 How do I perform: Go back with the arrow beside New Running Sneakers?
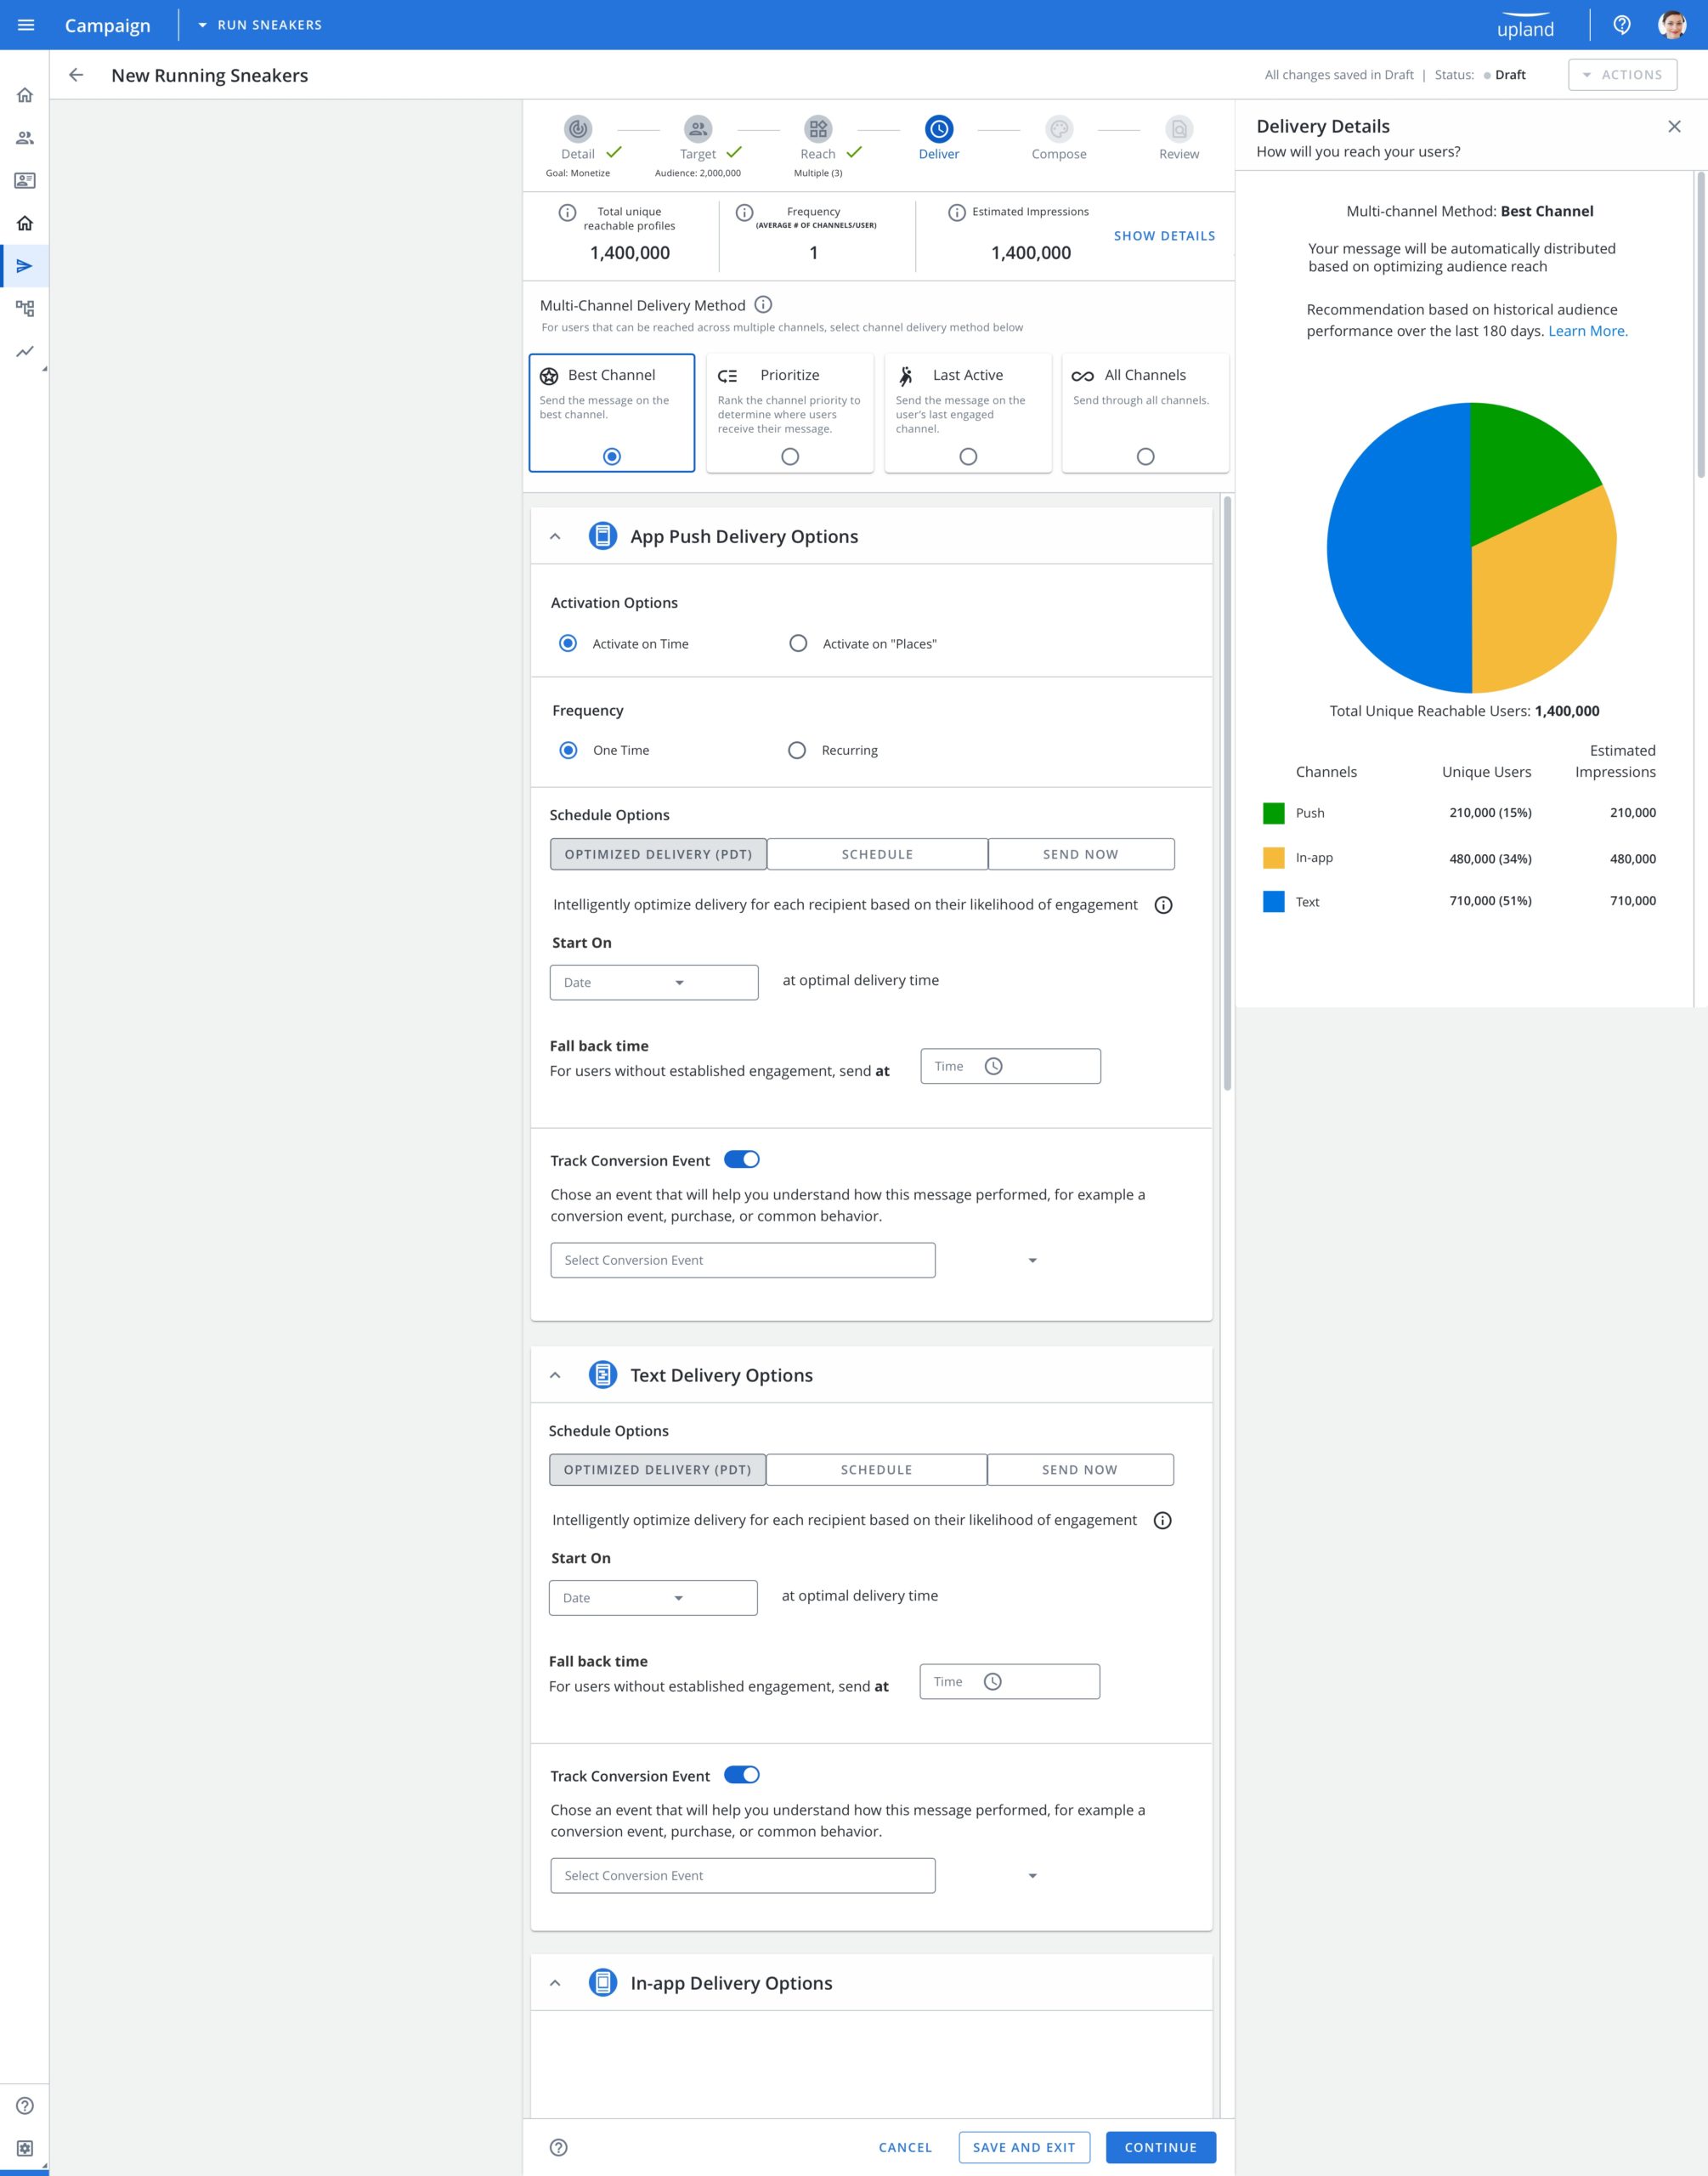tap(76, 75)
